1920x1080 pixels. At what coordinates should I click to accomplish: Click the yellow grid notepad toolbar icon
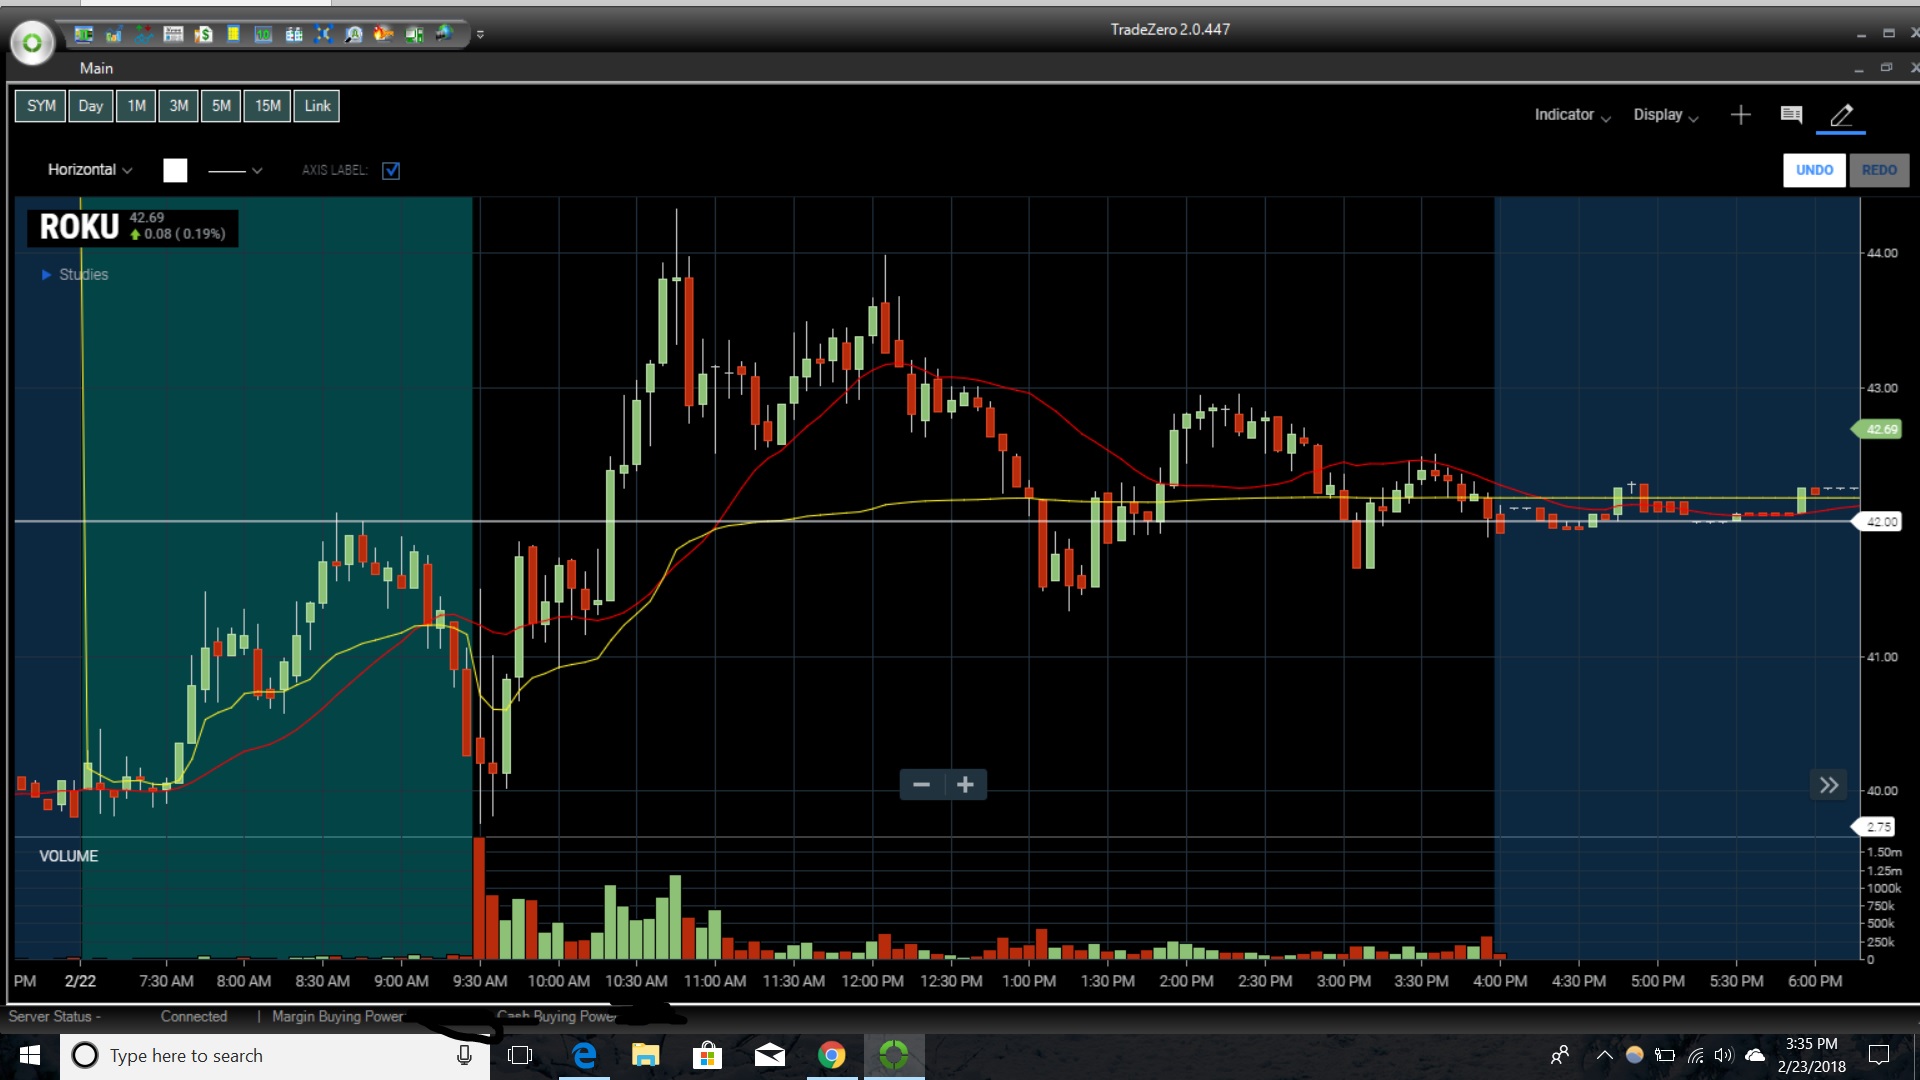point(233,34)
